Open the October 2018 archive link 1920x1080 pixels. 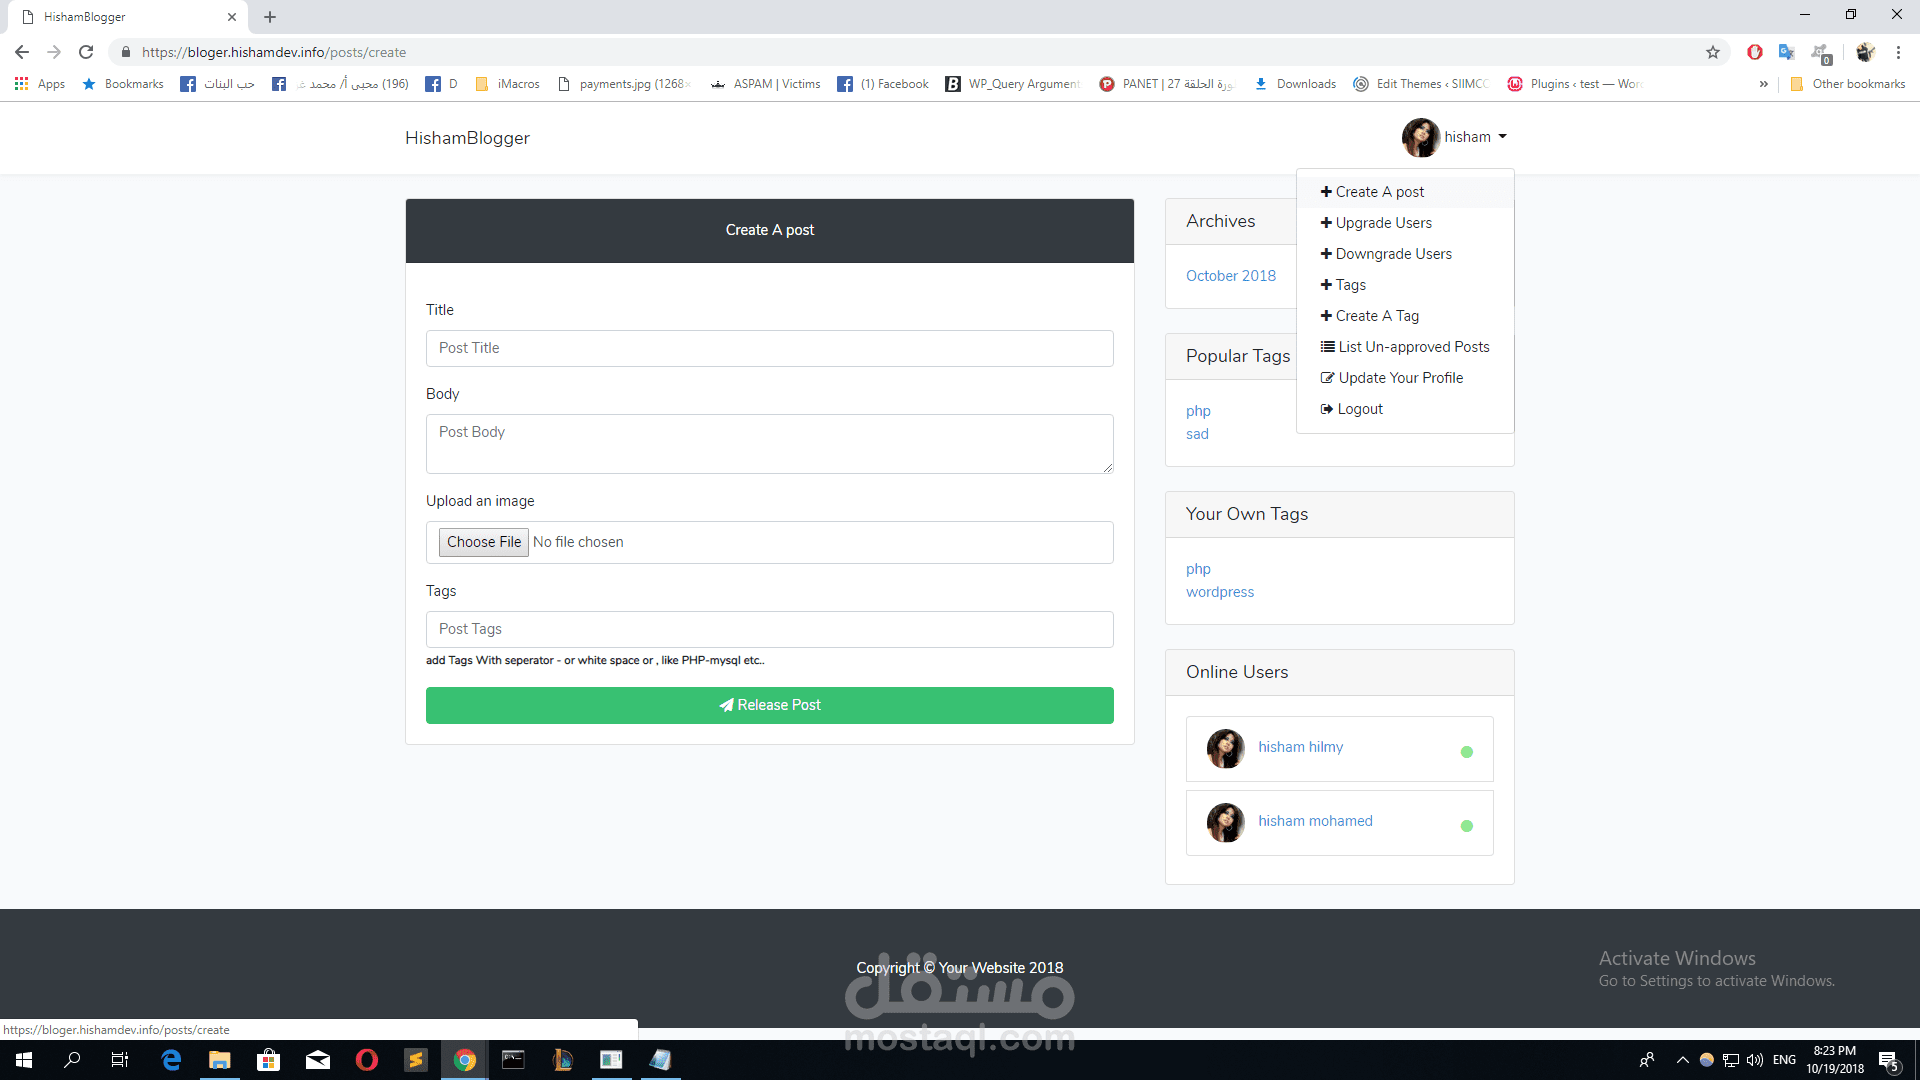click(x=1230, y=276)
